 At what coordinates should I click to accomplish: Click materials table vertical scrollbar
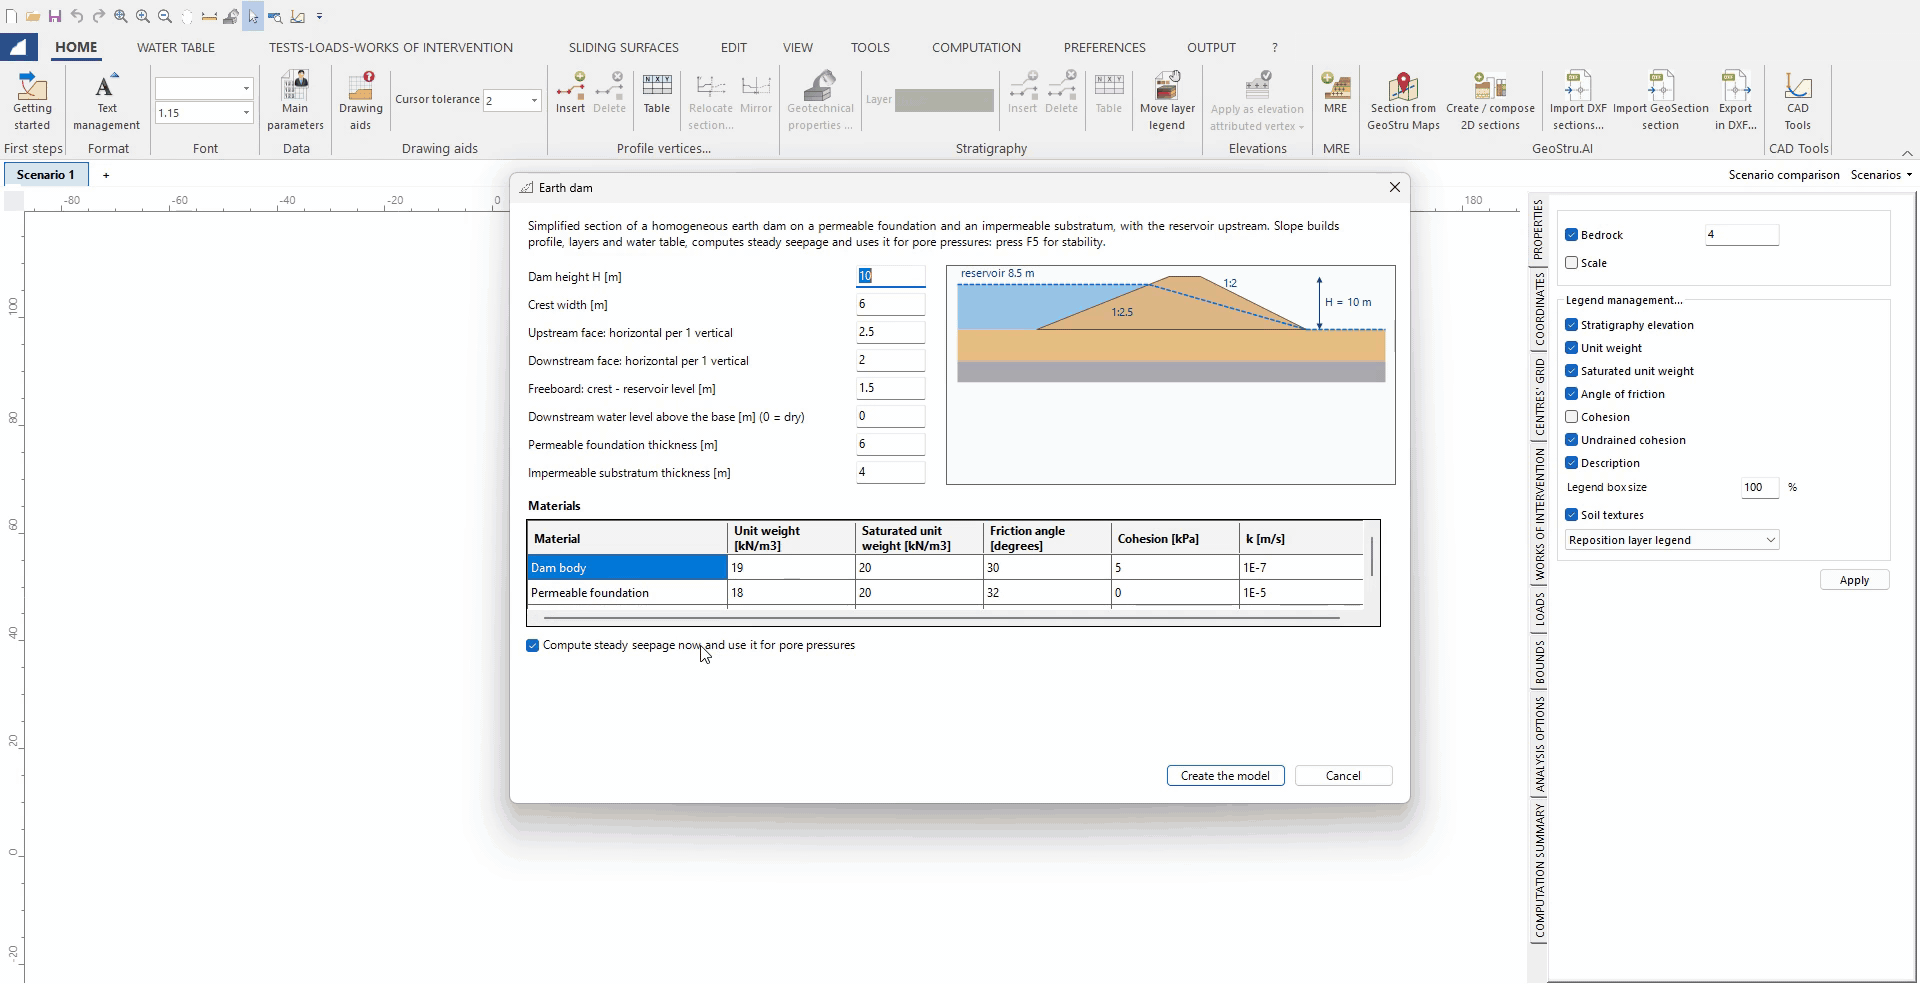[x=1372, y=557]
